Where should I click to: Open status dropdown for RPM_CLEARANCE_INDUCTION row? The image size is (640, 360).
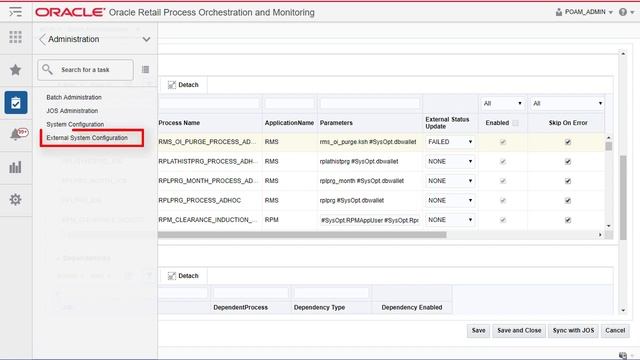pyautogui.click(x=450, y=220)
